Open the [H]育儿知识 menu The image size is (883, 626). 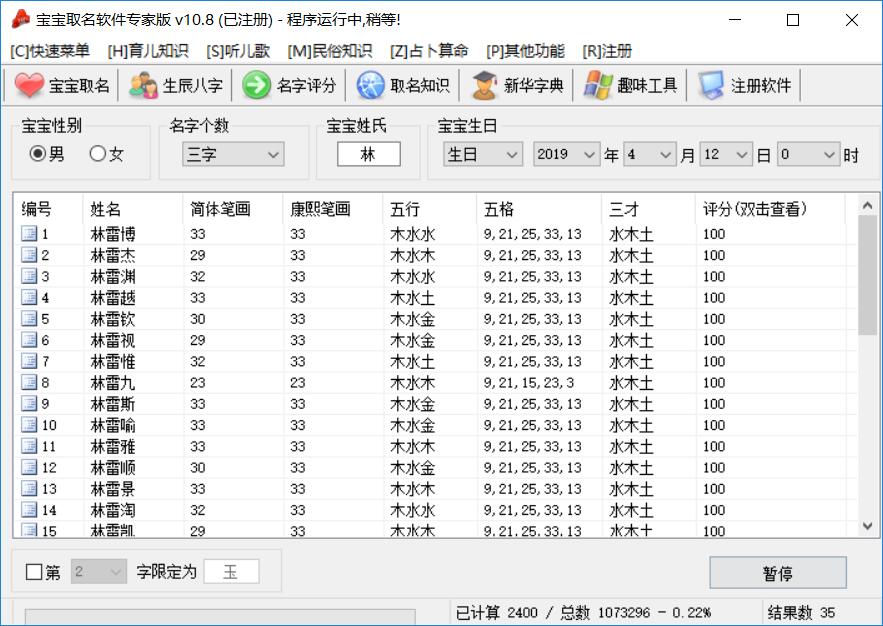tap(148, 51)
